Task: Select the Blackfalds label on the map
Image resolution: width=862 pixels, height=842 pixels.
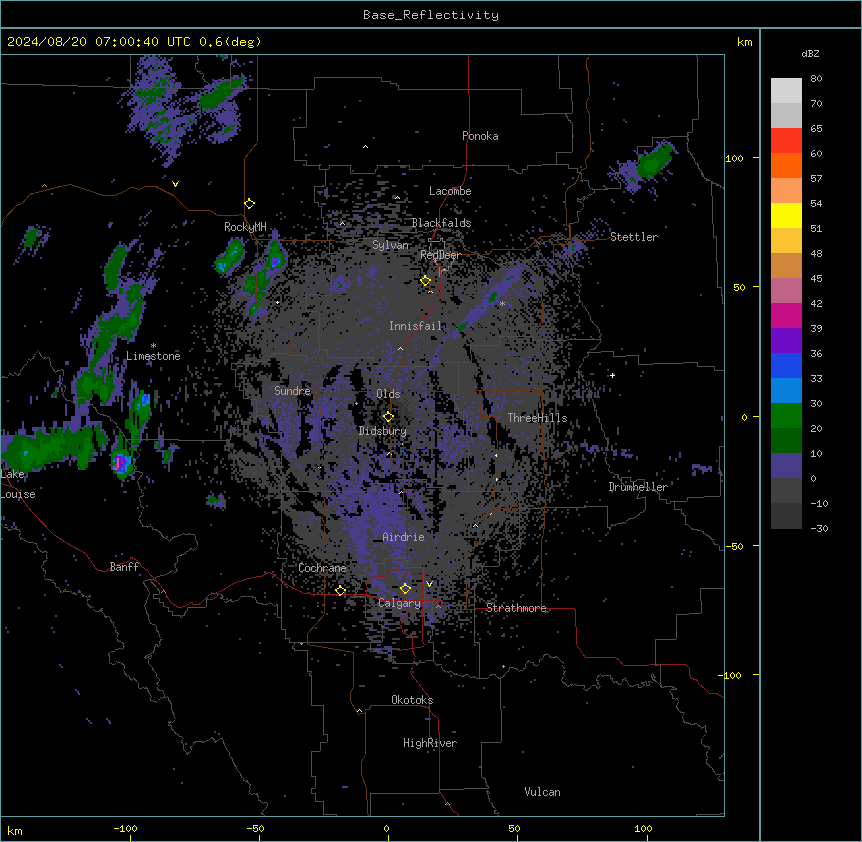Action: [441, 223]
